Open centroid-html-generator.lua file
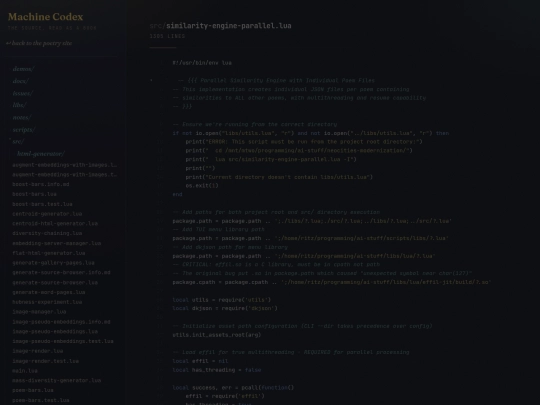Viewport: 540px width, 405px height. [55, 224]
